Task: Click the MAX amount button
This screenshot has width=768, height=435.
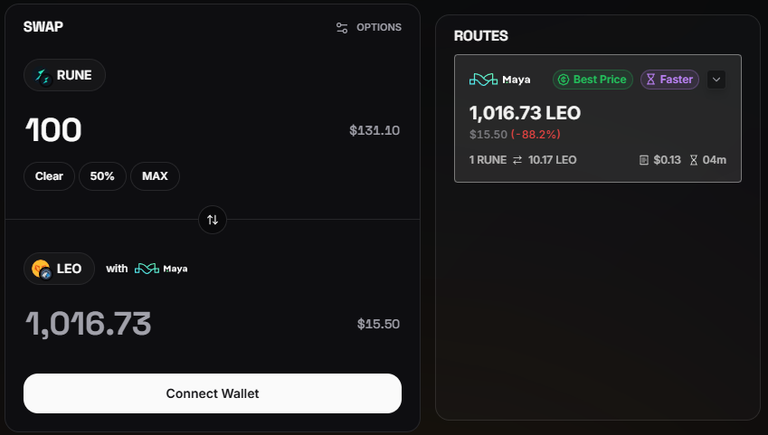Action: point(155,176)
